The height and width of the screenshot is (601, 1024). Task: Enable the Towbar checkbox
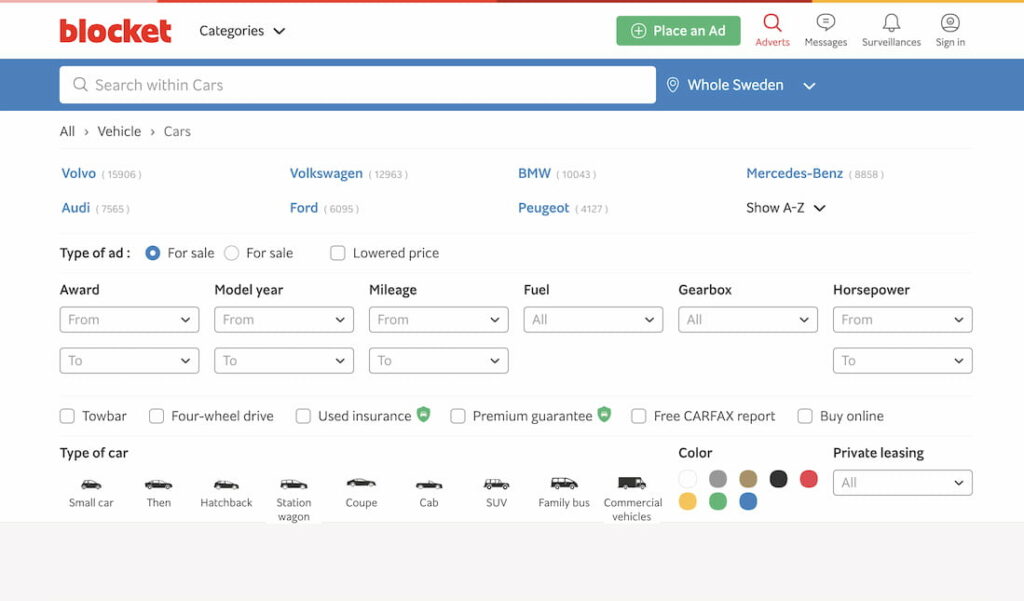[x=68, y=416]
